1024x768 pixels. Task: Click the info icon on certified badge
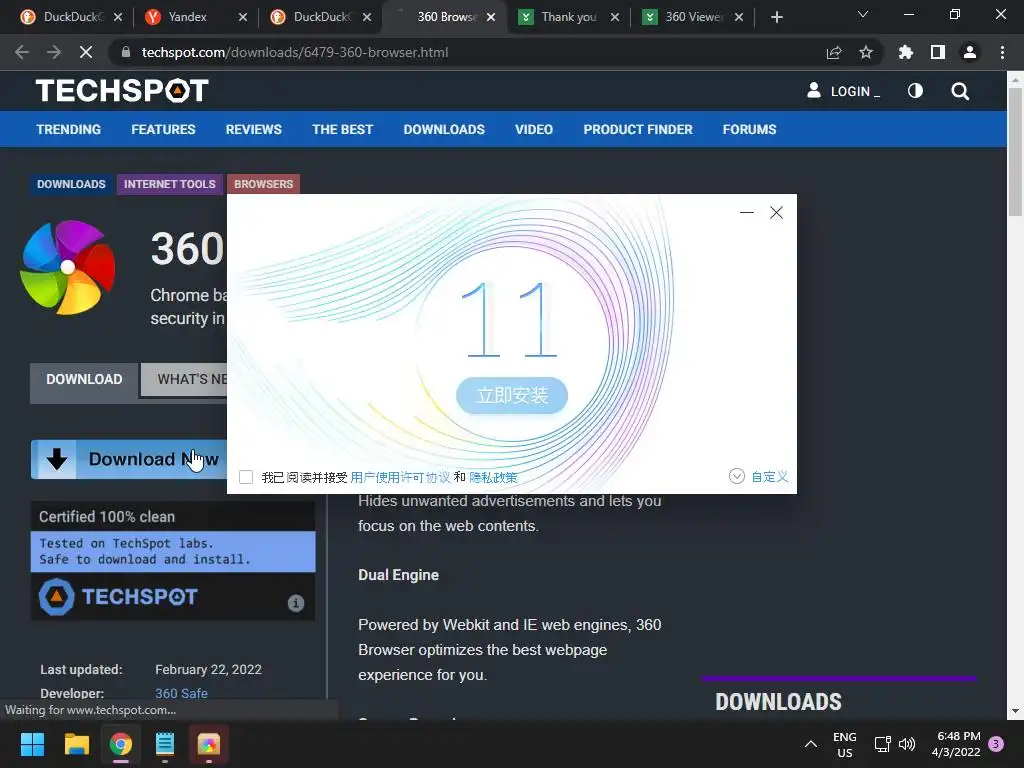pyautogui.click(x=296, y=603)
